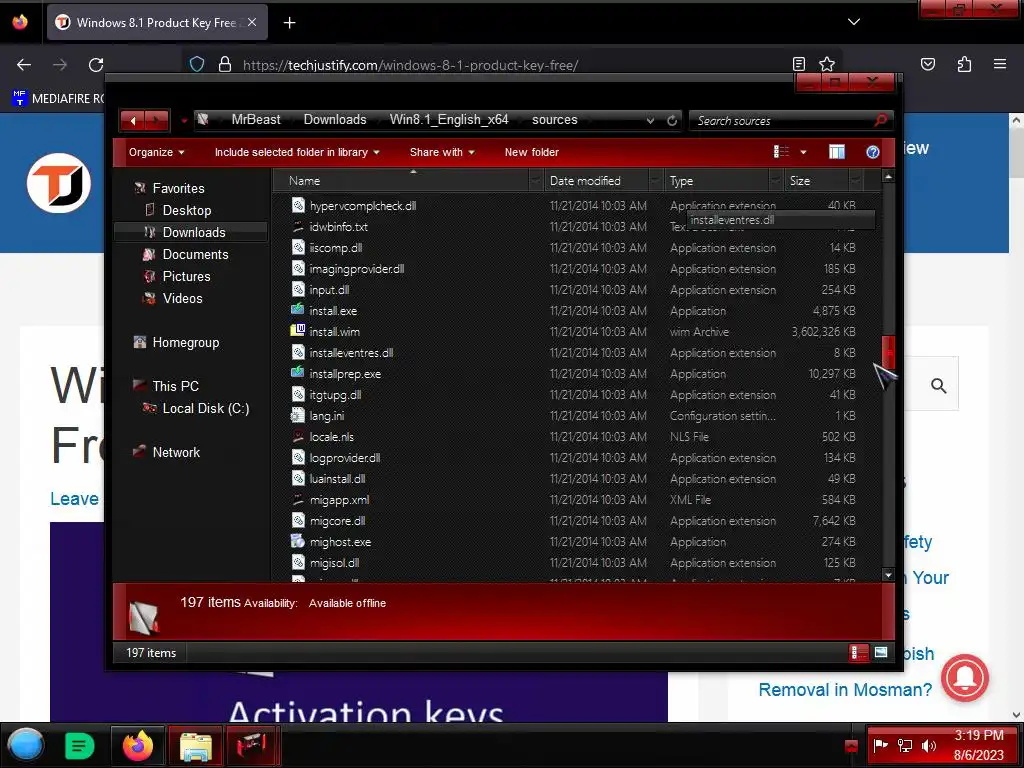This screenshot has width=1024, height=768.
Task: Open the Organize menu
Action: tap(157, 152)
